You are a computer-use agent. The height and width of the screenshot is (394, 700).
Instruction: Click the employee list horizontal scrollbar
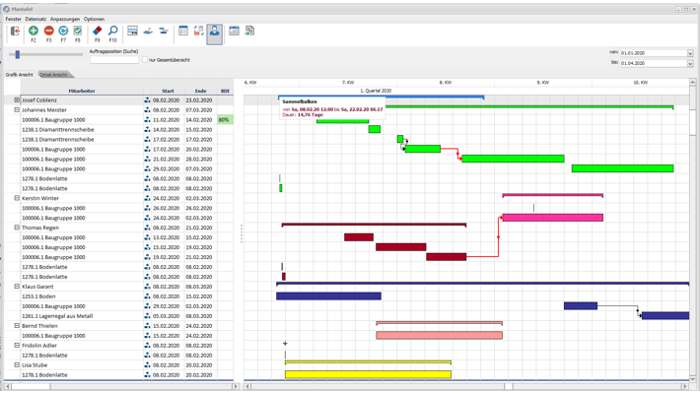(121, 386)
